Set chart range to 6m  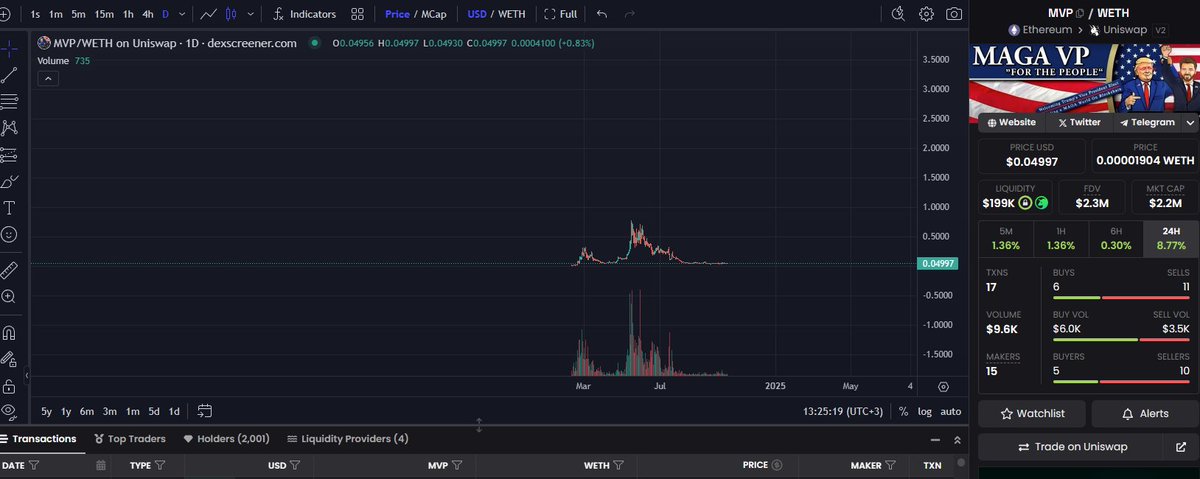point(87,411)
